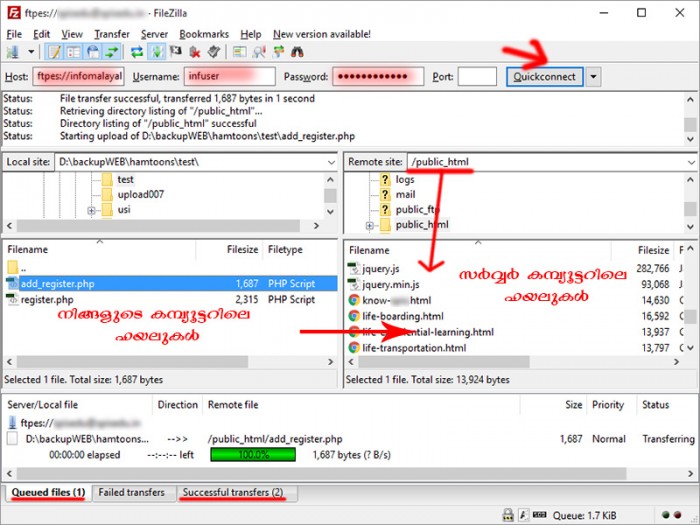Expand the public_html folder in remote tree
The width and height of the screenshot is (700, 525).
[x=370, y=225]
